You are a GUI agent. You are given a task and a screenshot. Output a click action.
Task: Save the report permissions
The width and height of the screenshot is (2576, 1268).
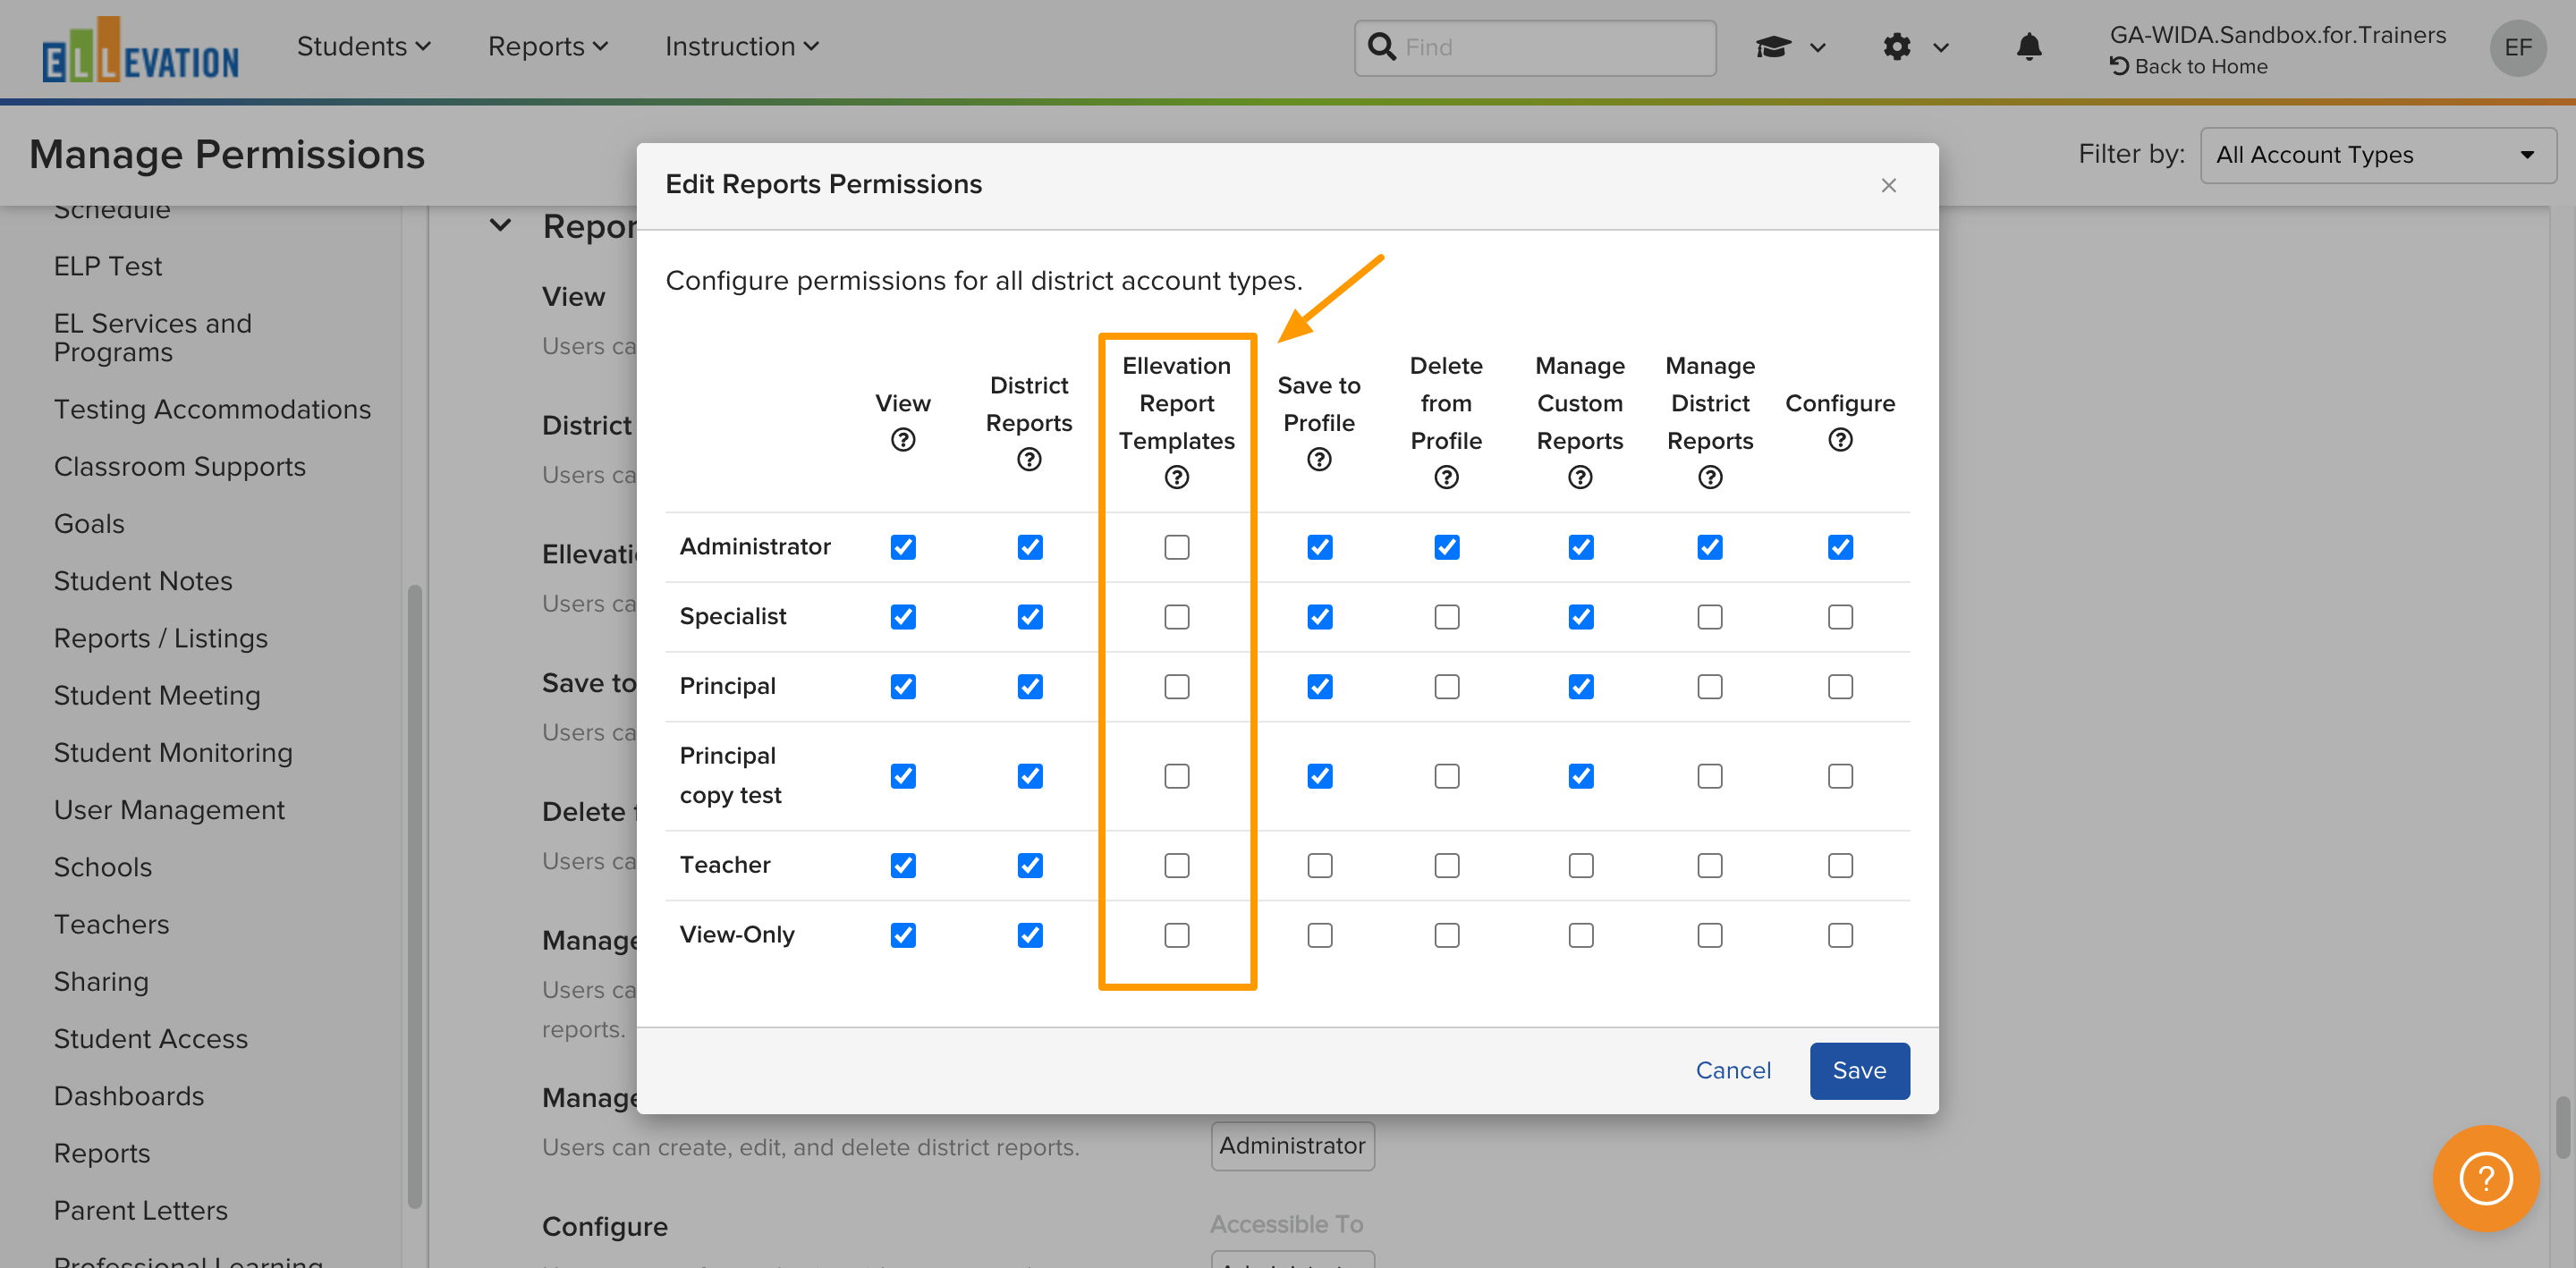[1859, 1070]
